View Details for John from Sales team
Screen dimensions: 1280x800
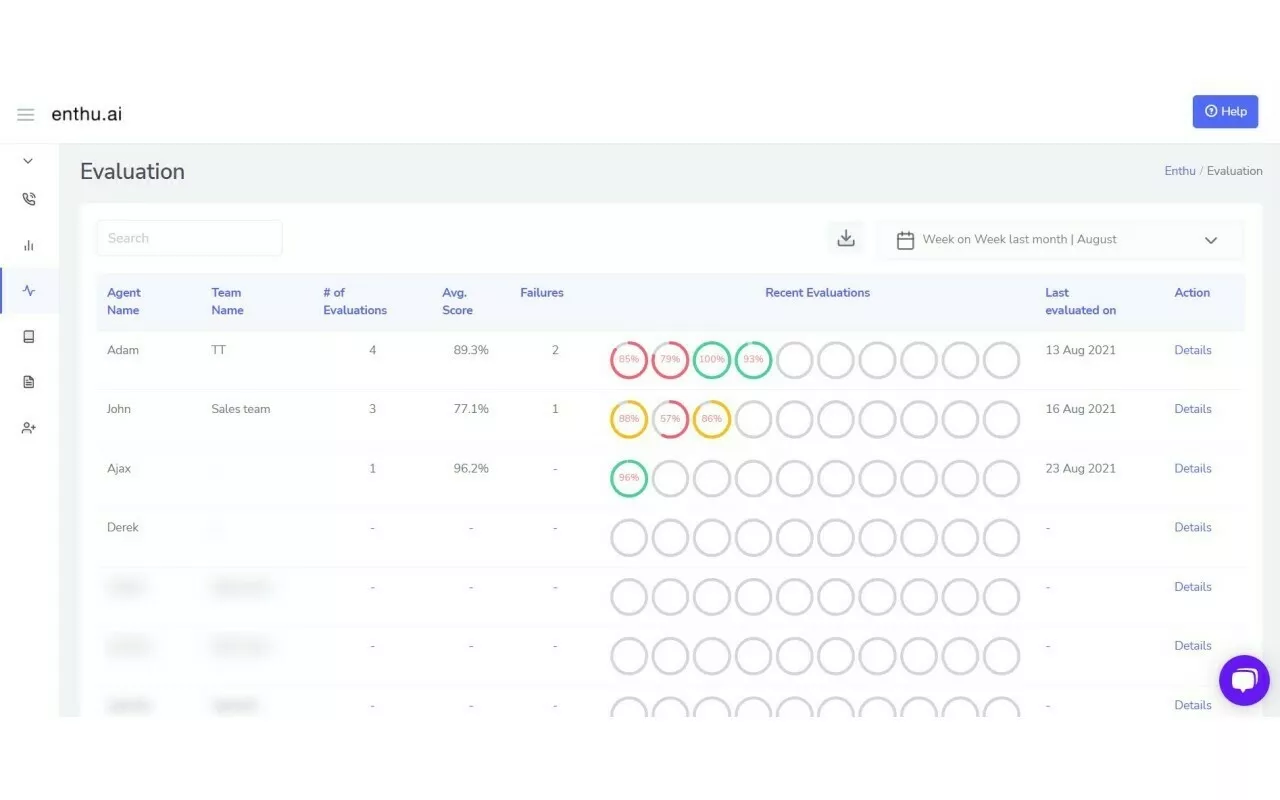[1192, 408]
